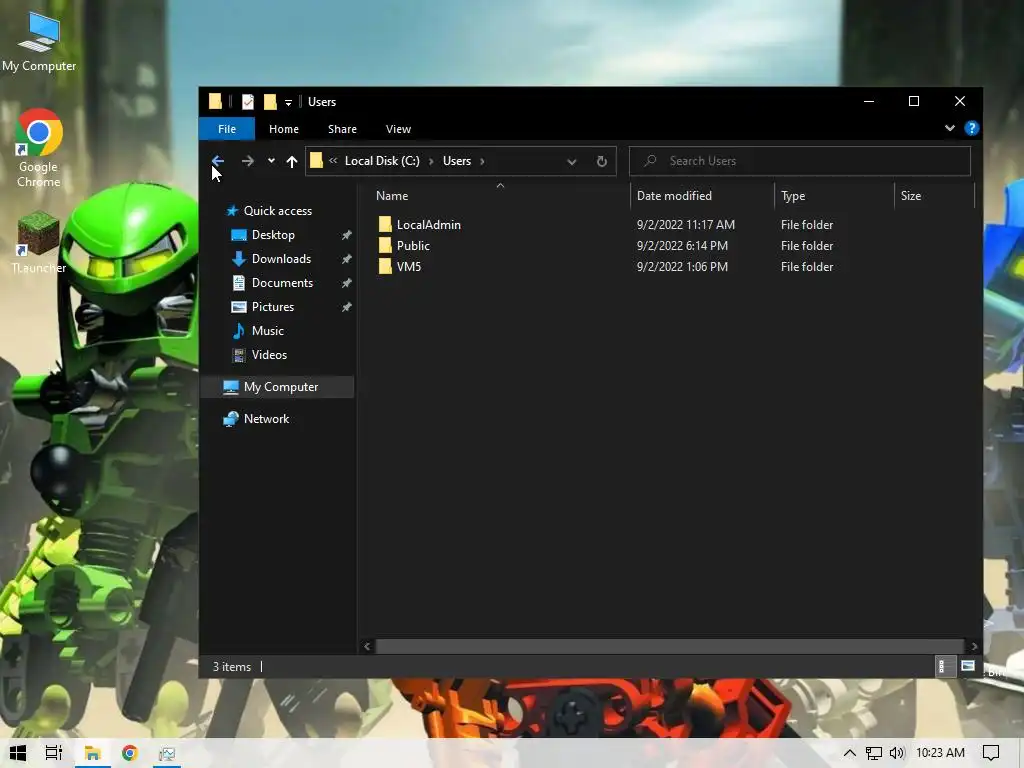Expand the address bar history dropdown

(571, 161)
